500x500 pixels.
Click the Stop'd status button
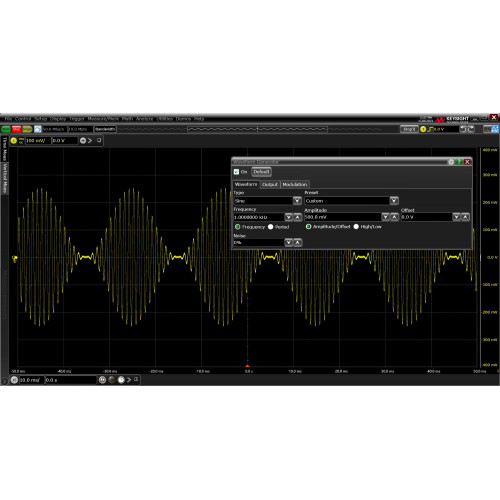(409, 129)
